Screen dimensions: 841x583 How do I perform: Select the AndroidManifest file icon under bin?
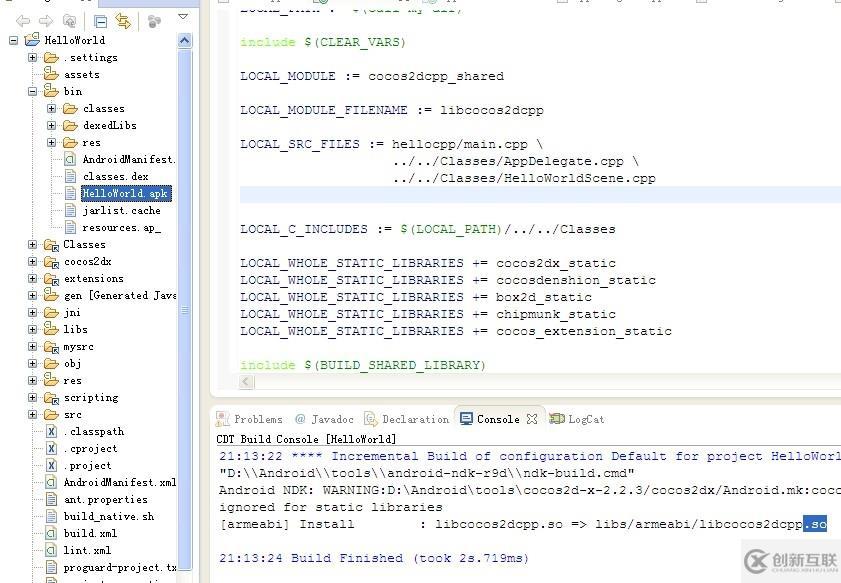click(x=70, y=159)
